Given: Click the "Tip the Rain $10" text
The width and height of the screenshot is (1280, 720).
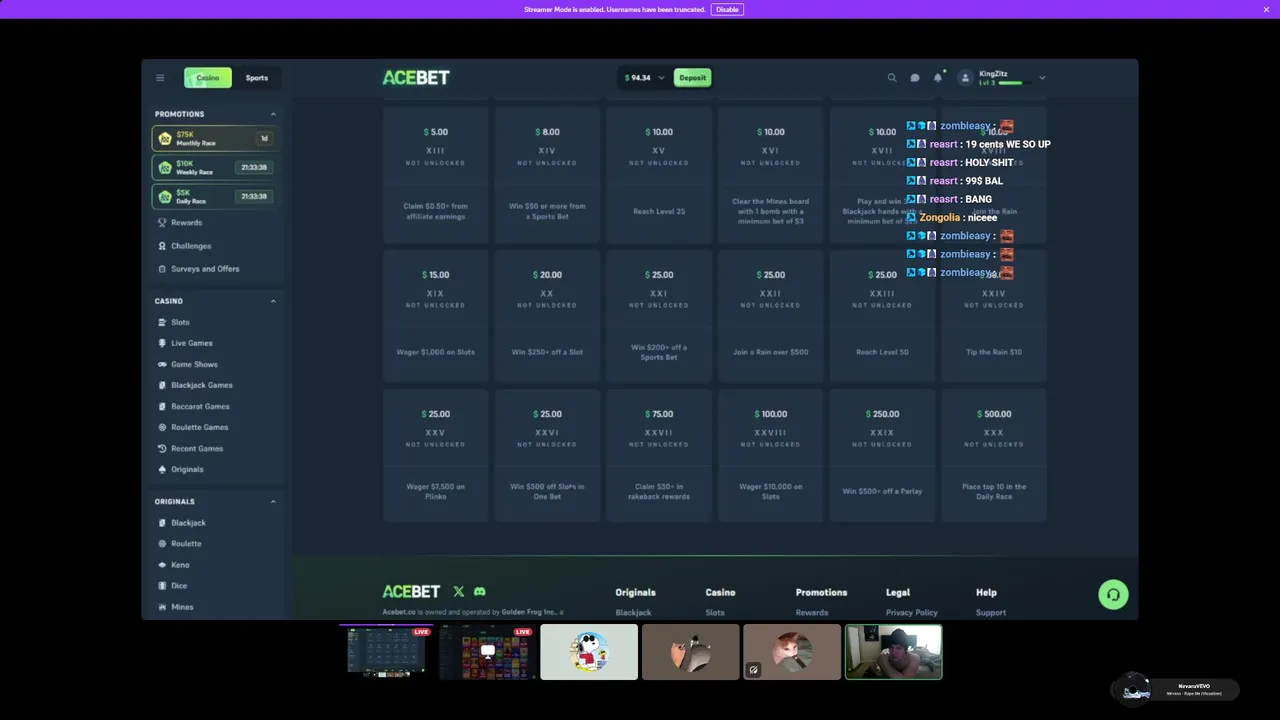Looking at the screenshot, I should (994, 352).
